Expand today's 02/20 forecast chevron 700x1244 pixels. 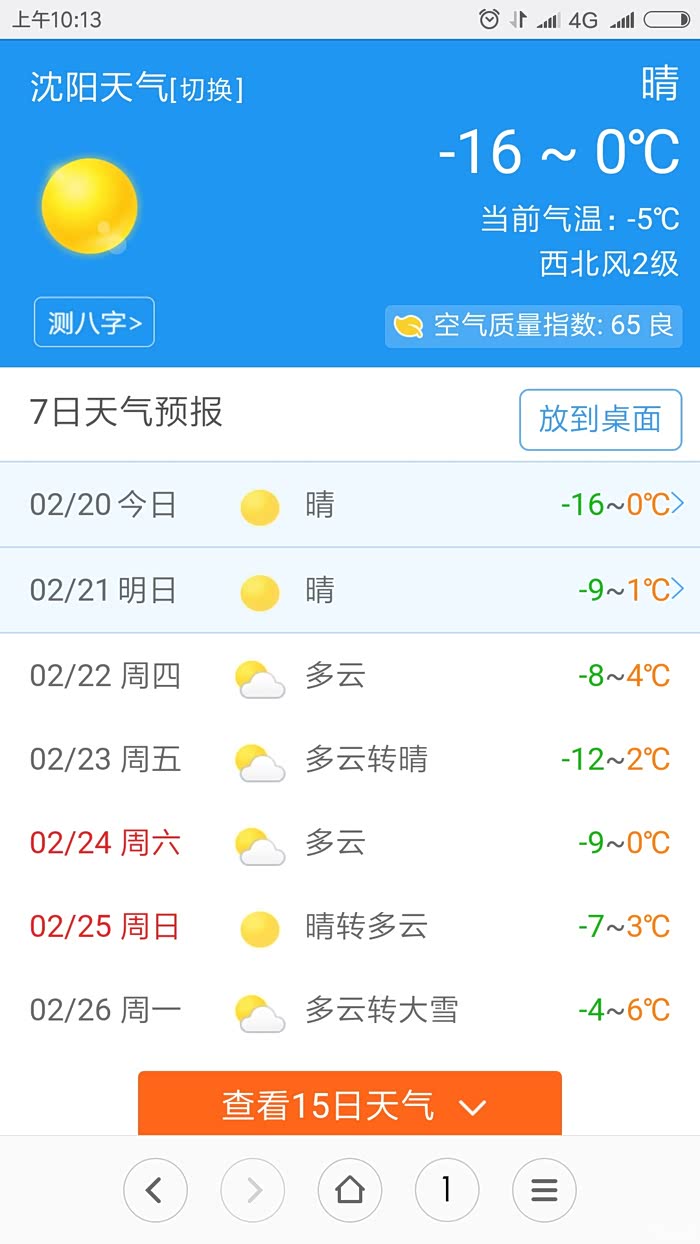[677, 504]
